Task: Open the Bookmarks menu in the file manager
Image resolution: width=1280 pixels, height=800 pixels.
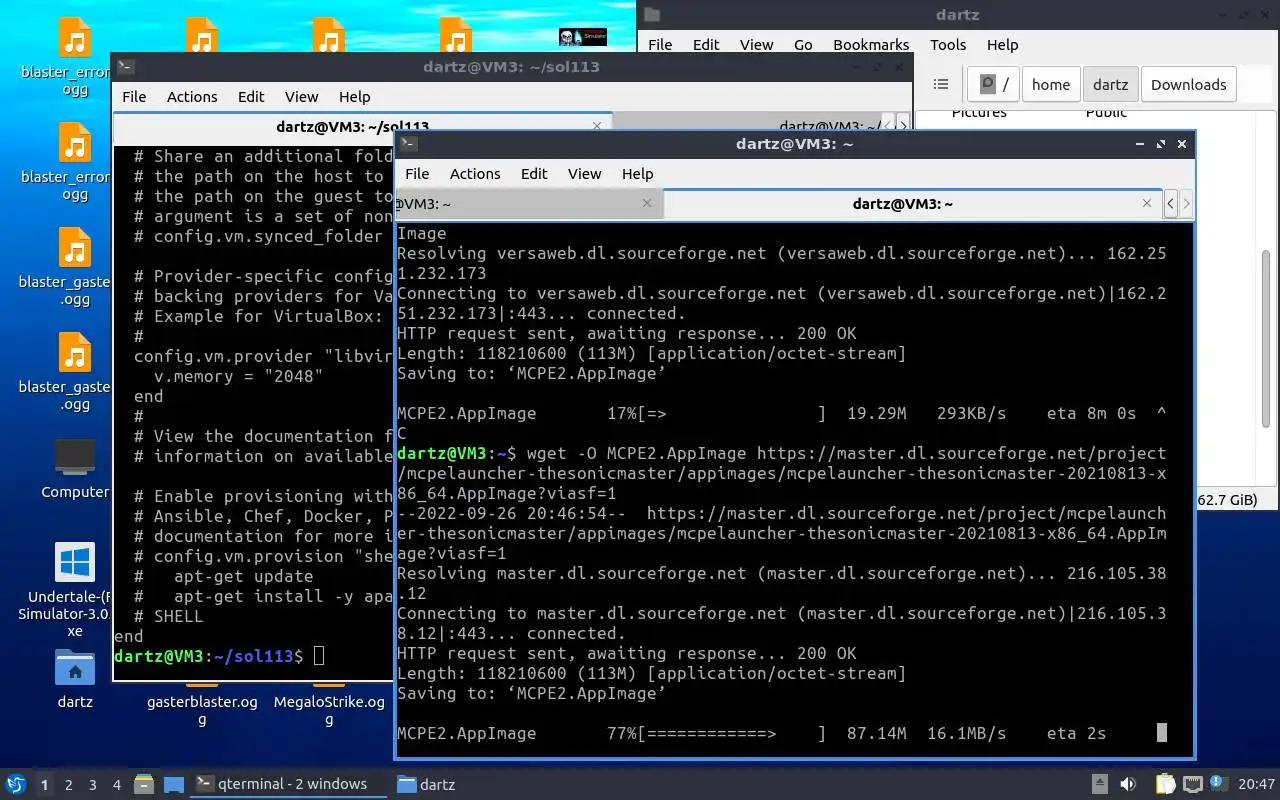Action: (871, 44)
